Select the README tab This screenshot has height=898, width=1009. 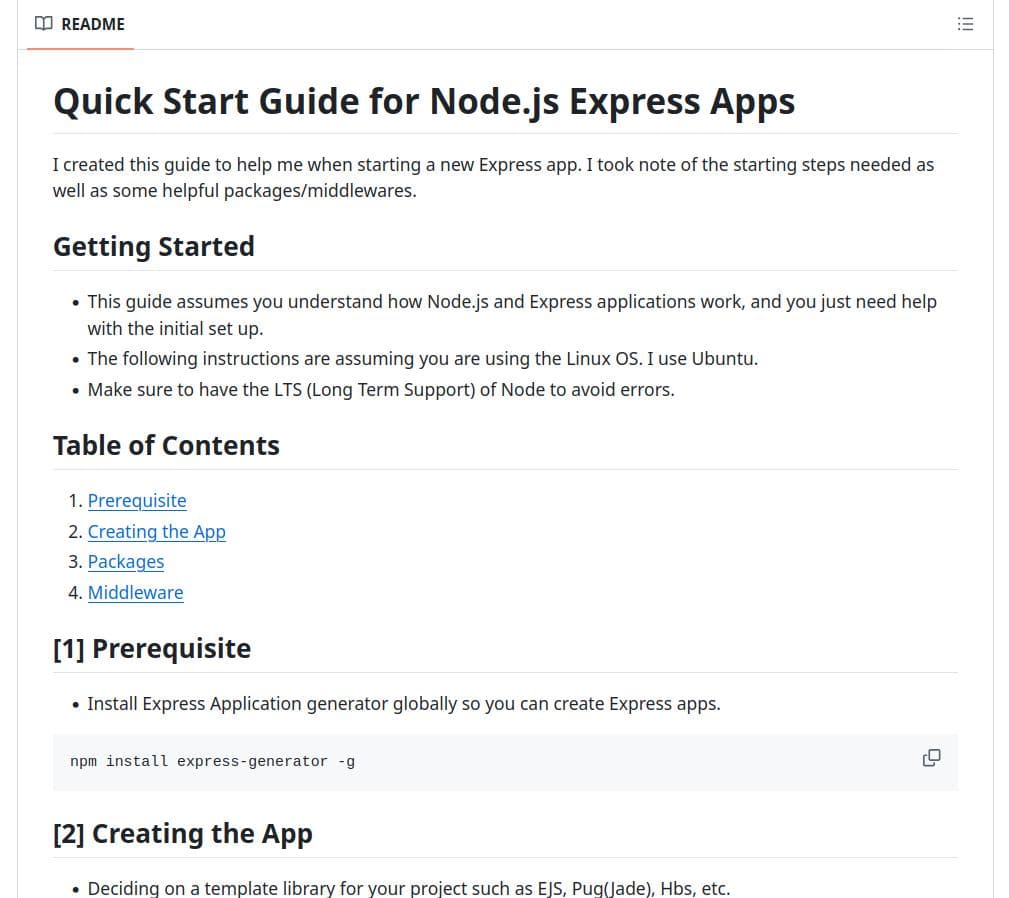[x=81, y=24]
